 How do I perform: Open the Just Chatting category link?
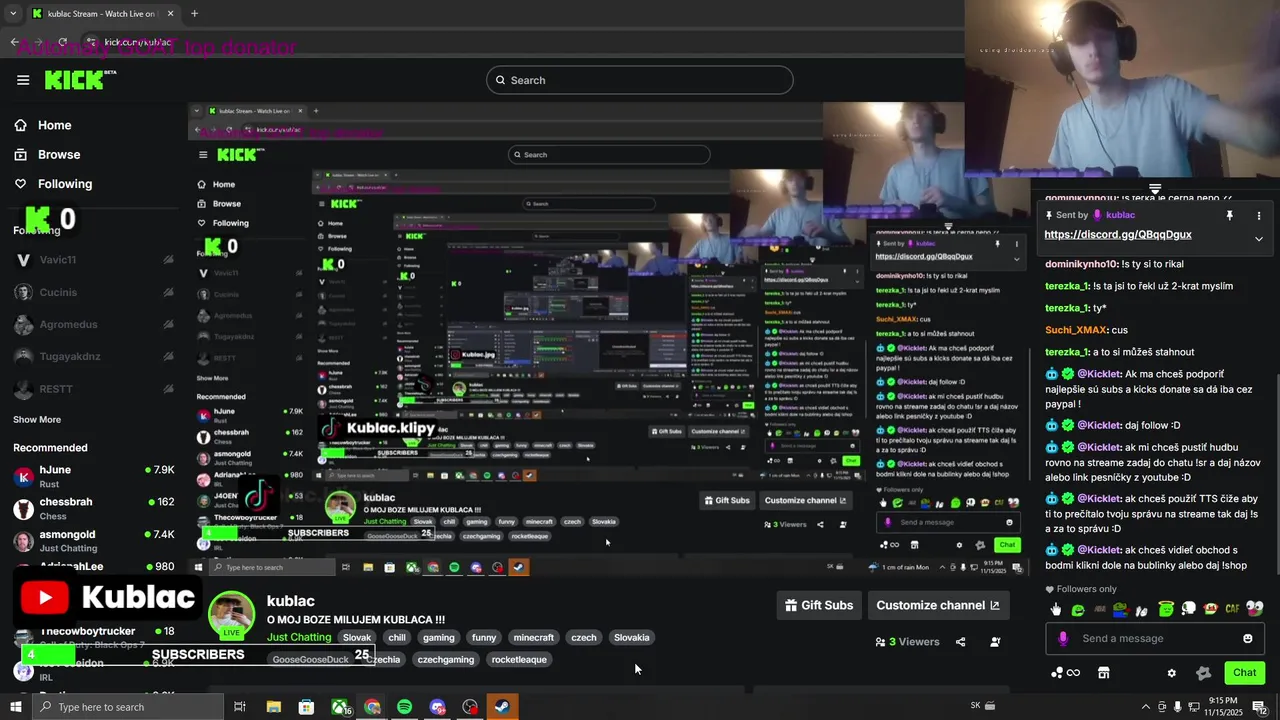(299, 638)
